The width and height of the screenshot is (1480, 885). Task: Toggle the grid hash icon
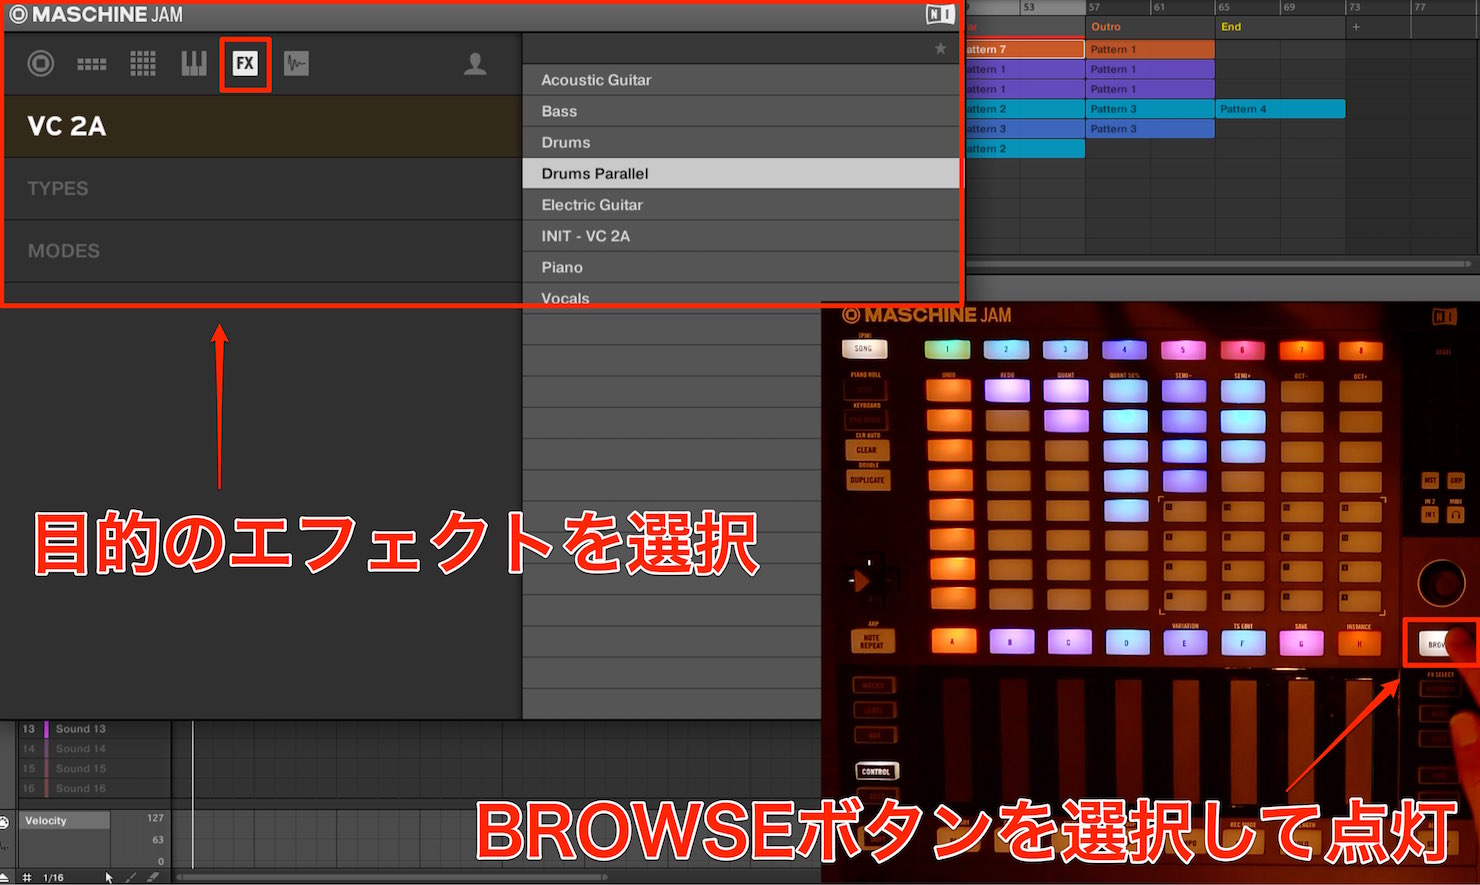pos(27,877)
